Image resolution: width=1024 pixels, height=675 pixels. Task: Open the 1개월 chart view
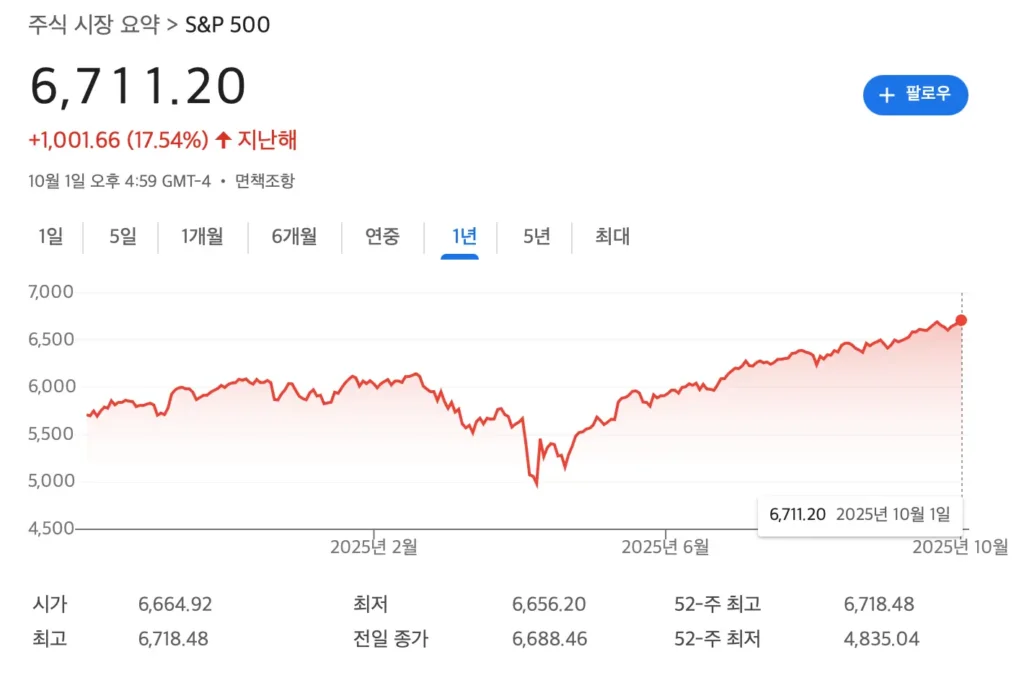pos(203,237)
